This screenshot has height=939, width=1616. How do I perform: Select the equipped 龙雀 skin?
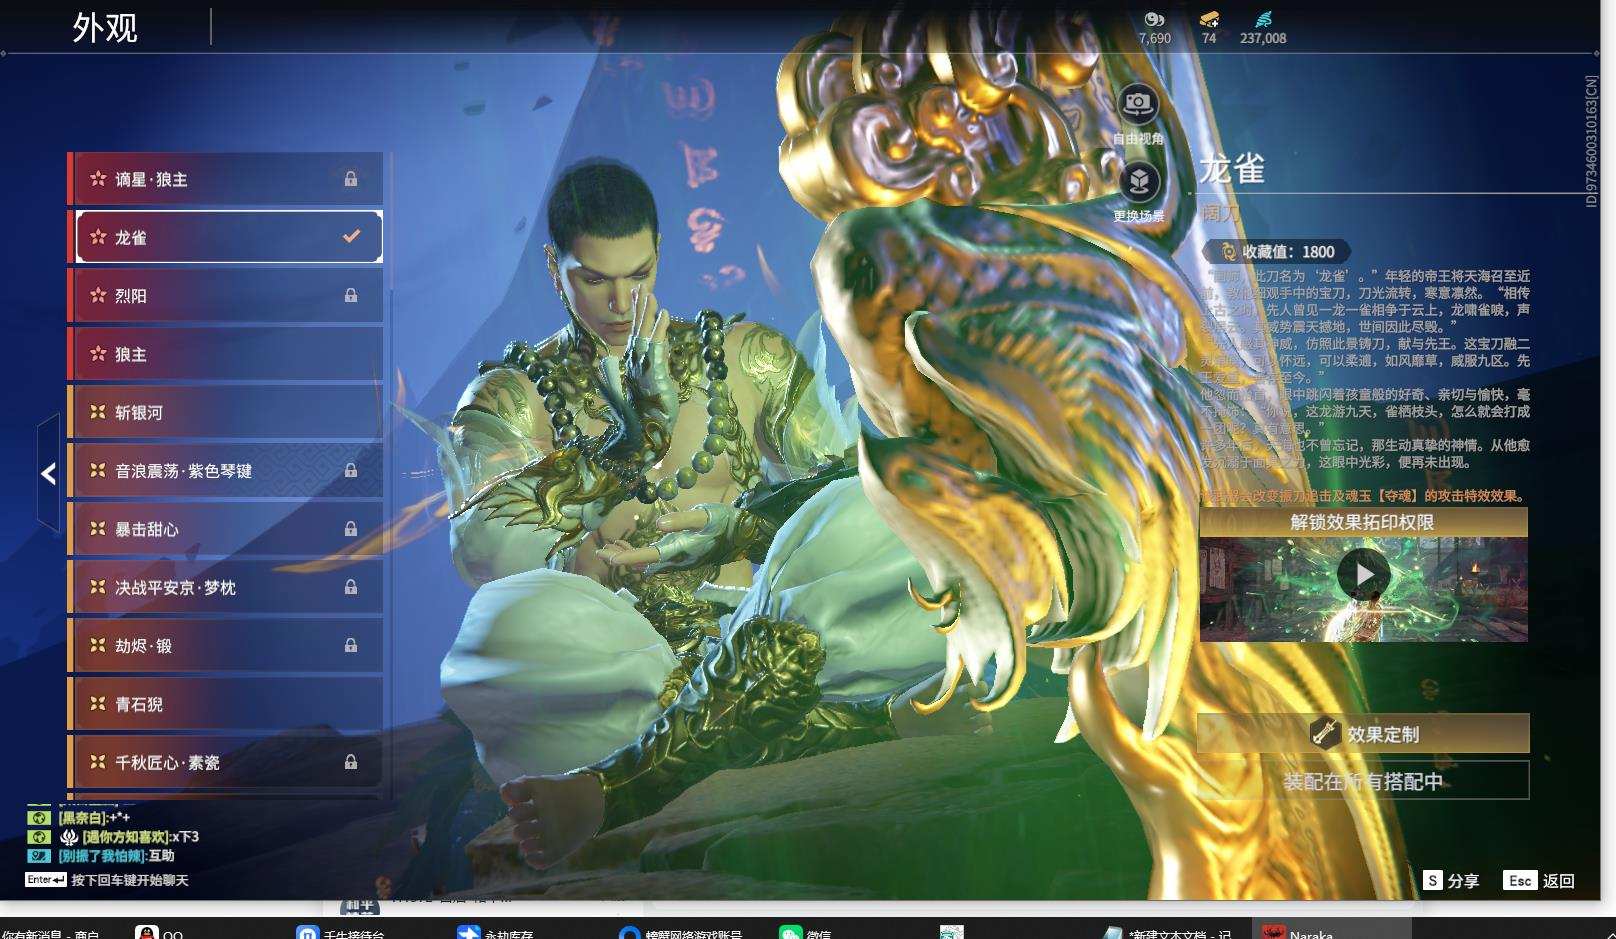(229, 237)
